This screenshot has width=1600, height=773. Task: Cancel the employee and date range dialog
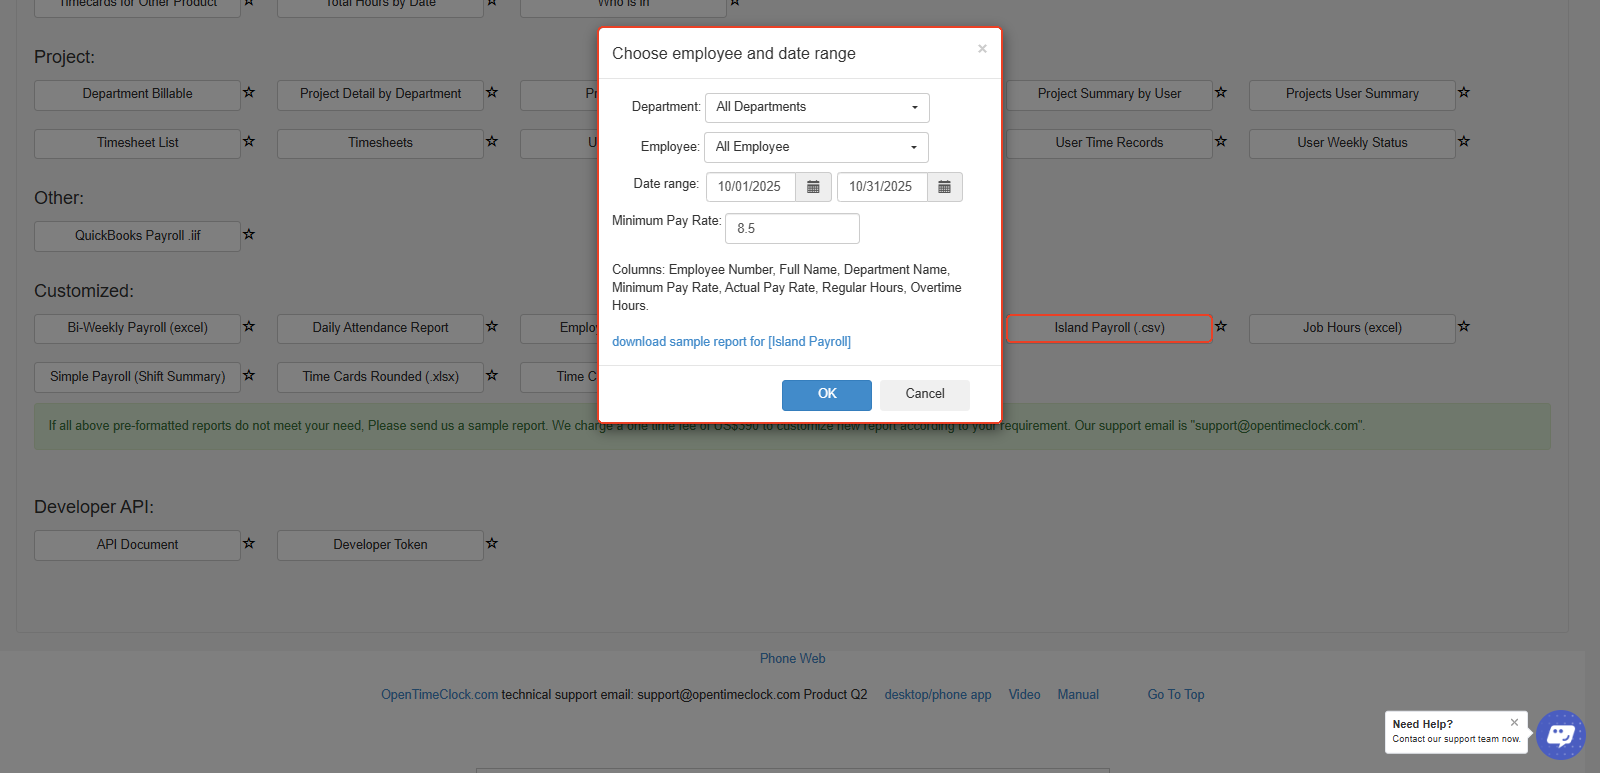924,394
